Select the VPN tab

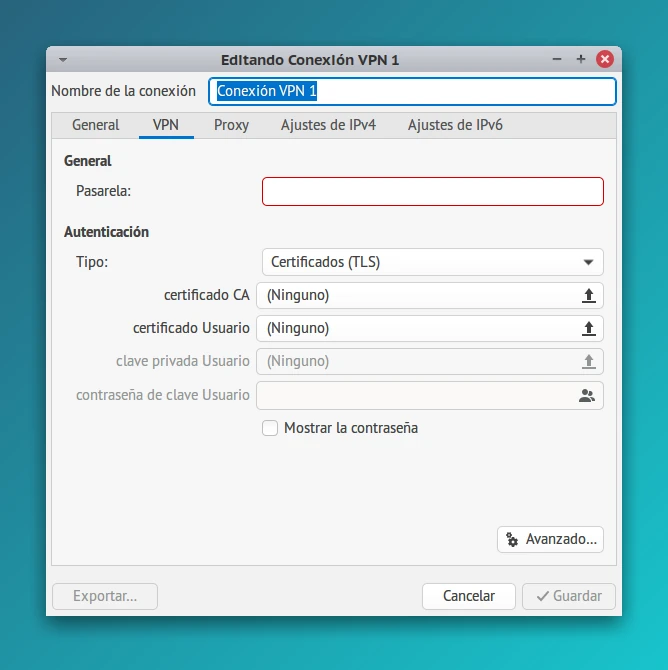pos(166,125)
